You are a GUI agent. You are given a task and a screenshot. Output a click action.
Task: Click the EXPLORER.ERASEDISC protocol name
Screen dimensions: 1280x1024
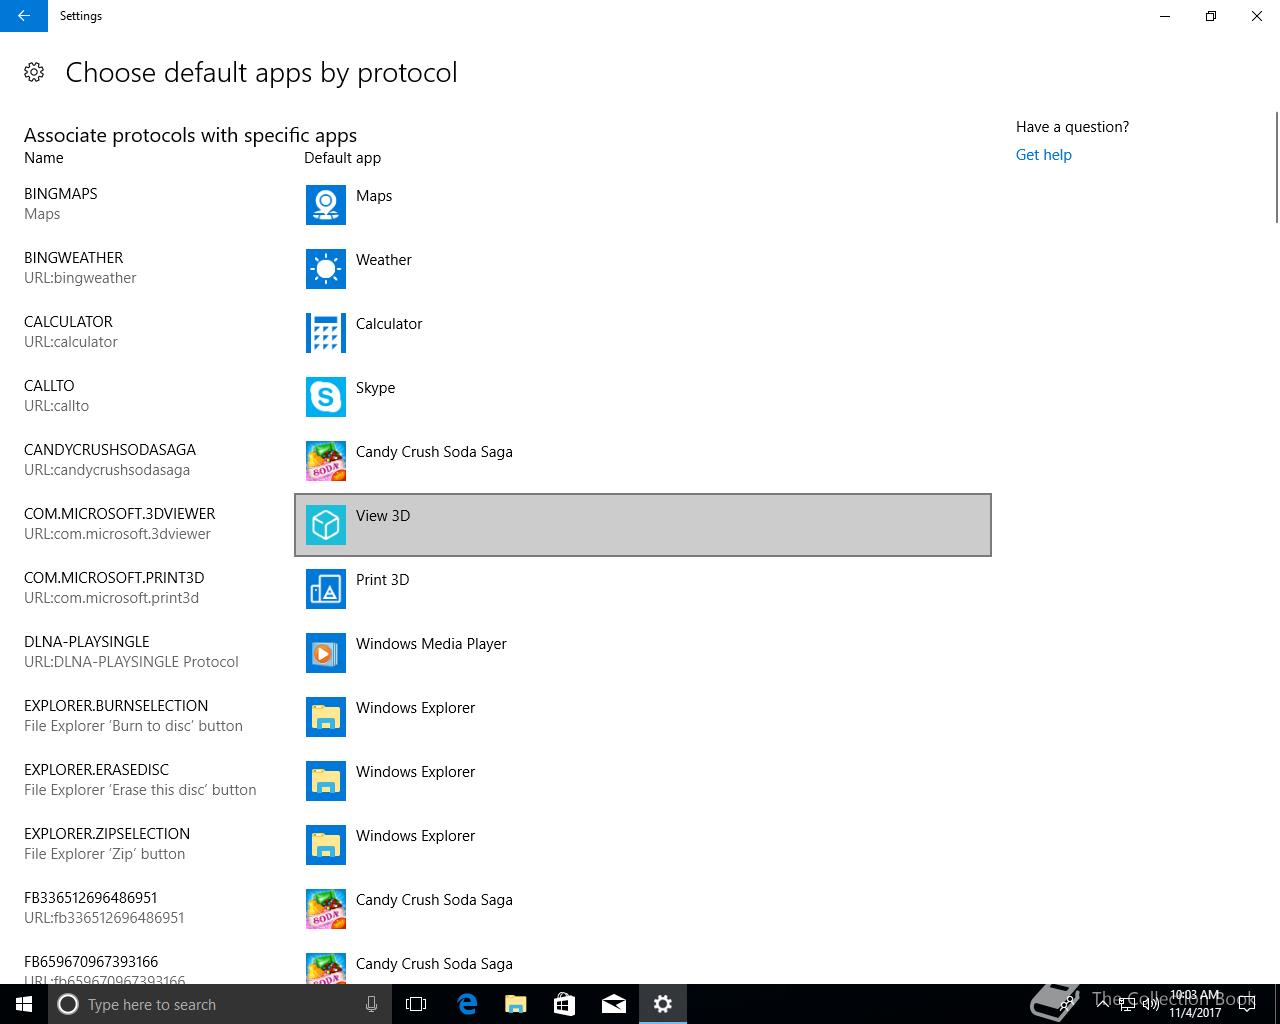tap(97, 770)
